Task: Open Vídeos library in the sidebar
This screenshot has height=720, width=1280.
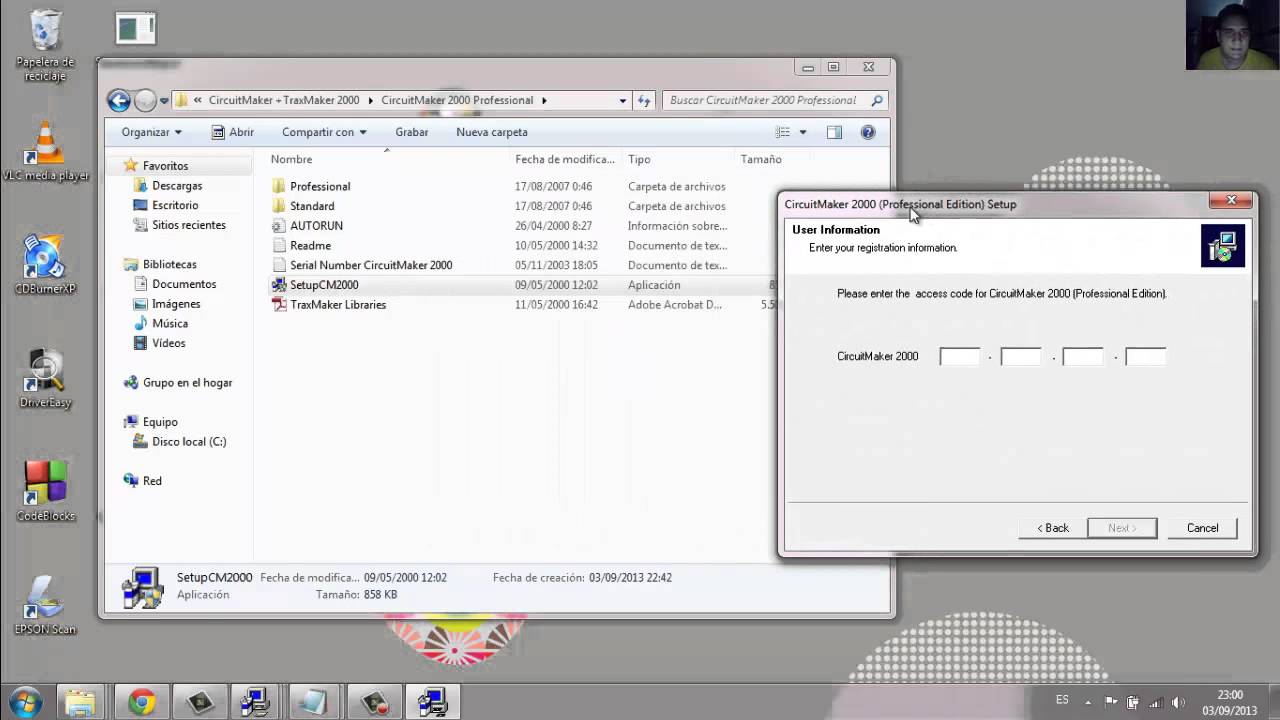Action: tap(168, 343)
